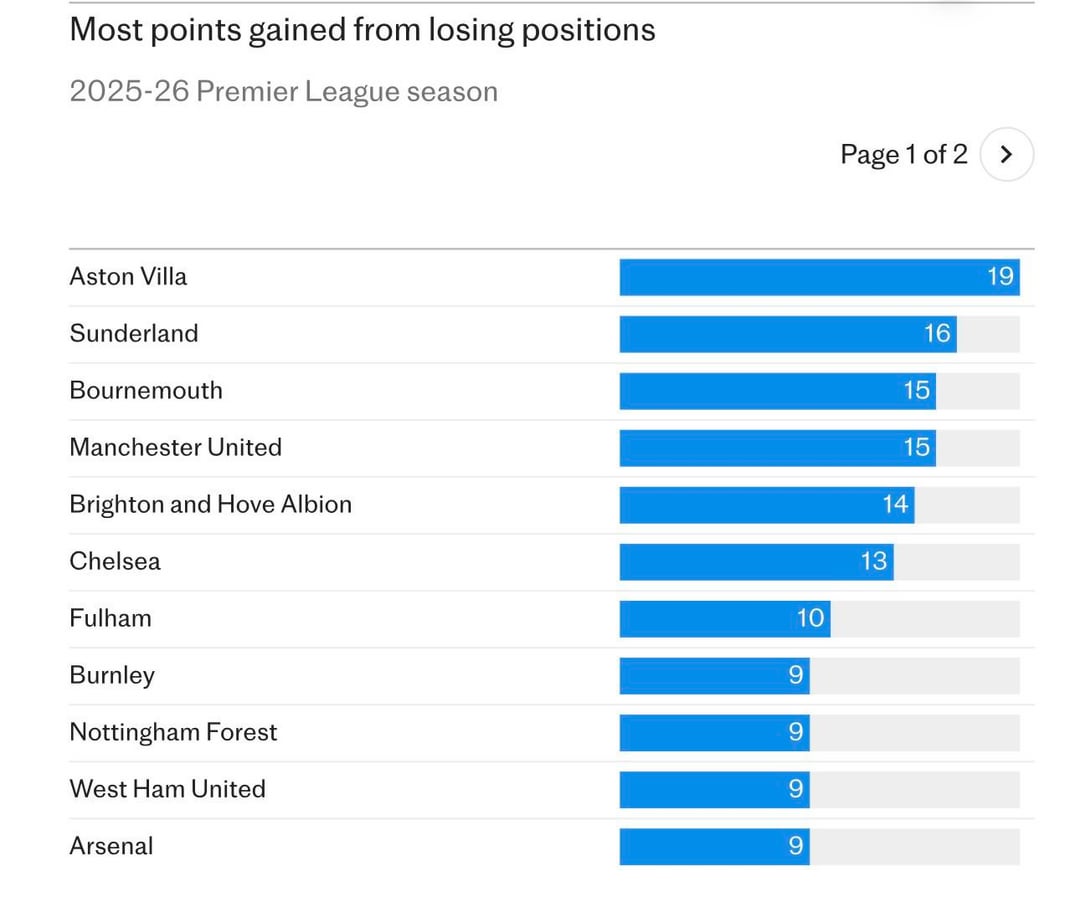
Task: Select the Chelsea team name
Action: [x=115, y=562]
